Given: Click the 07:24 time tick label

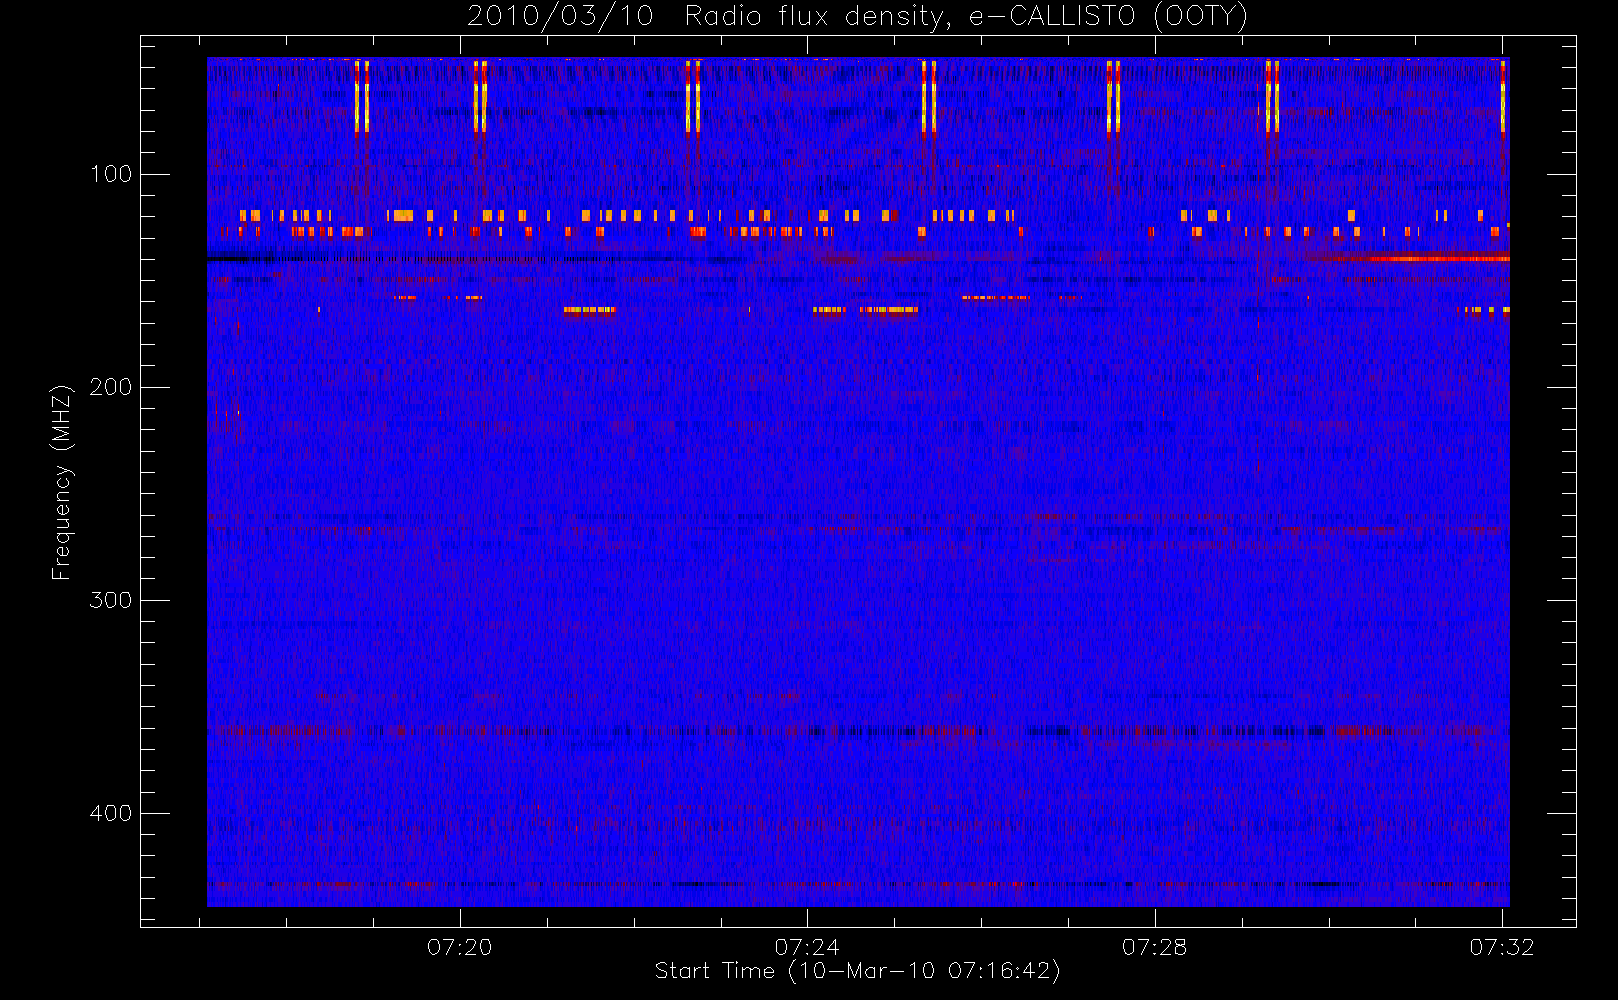Looking at the screenshot, I should [807, 947].
